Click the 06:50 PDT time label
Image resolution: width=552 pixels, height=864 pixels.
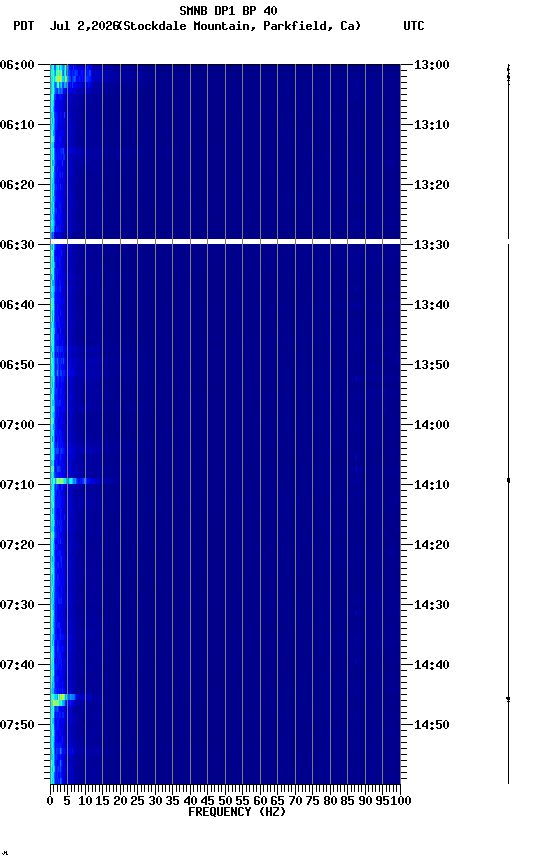click(x=17, y=365)
